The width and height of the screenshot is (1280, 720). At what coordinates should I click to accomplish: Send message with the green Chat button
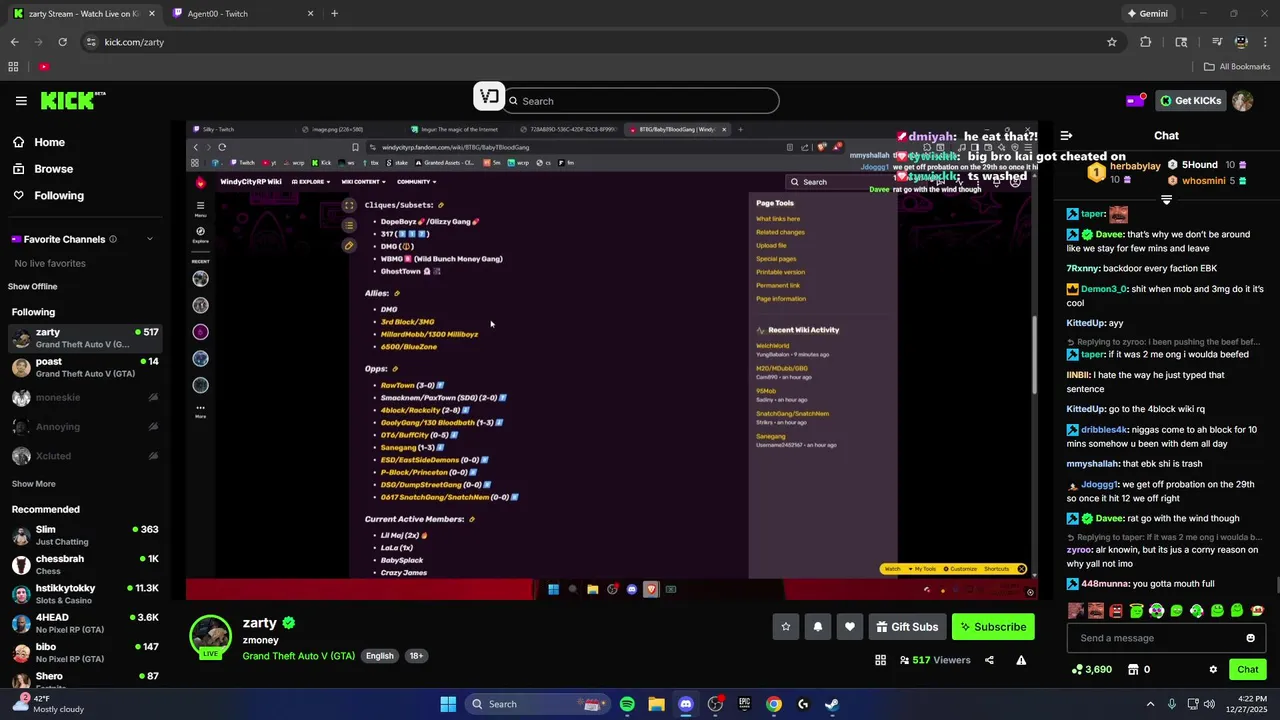pos(1248,669)
